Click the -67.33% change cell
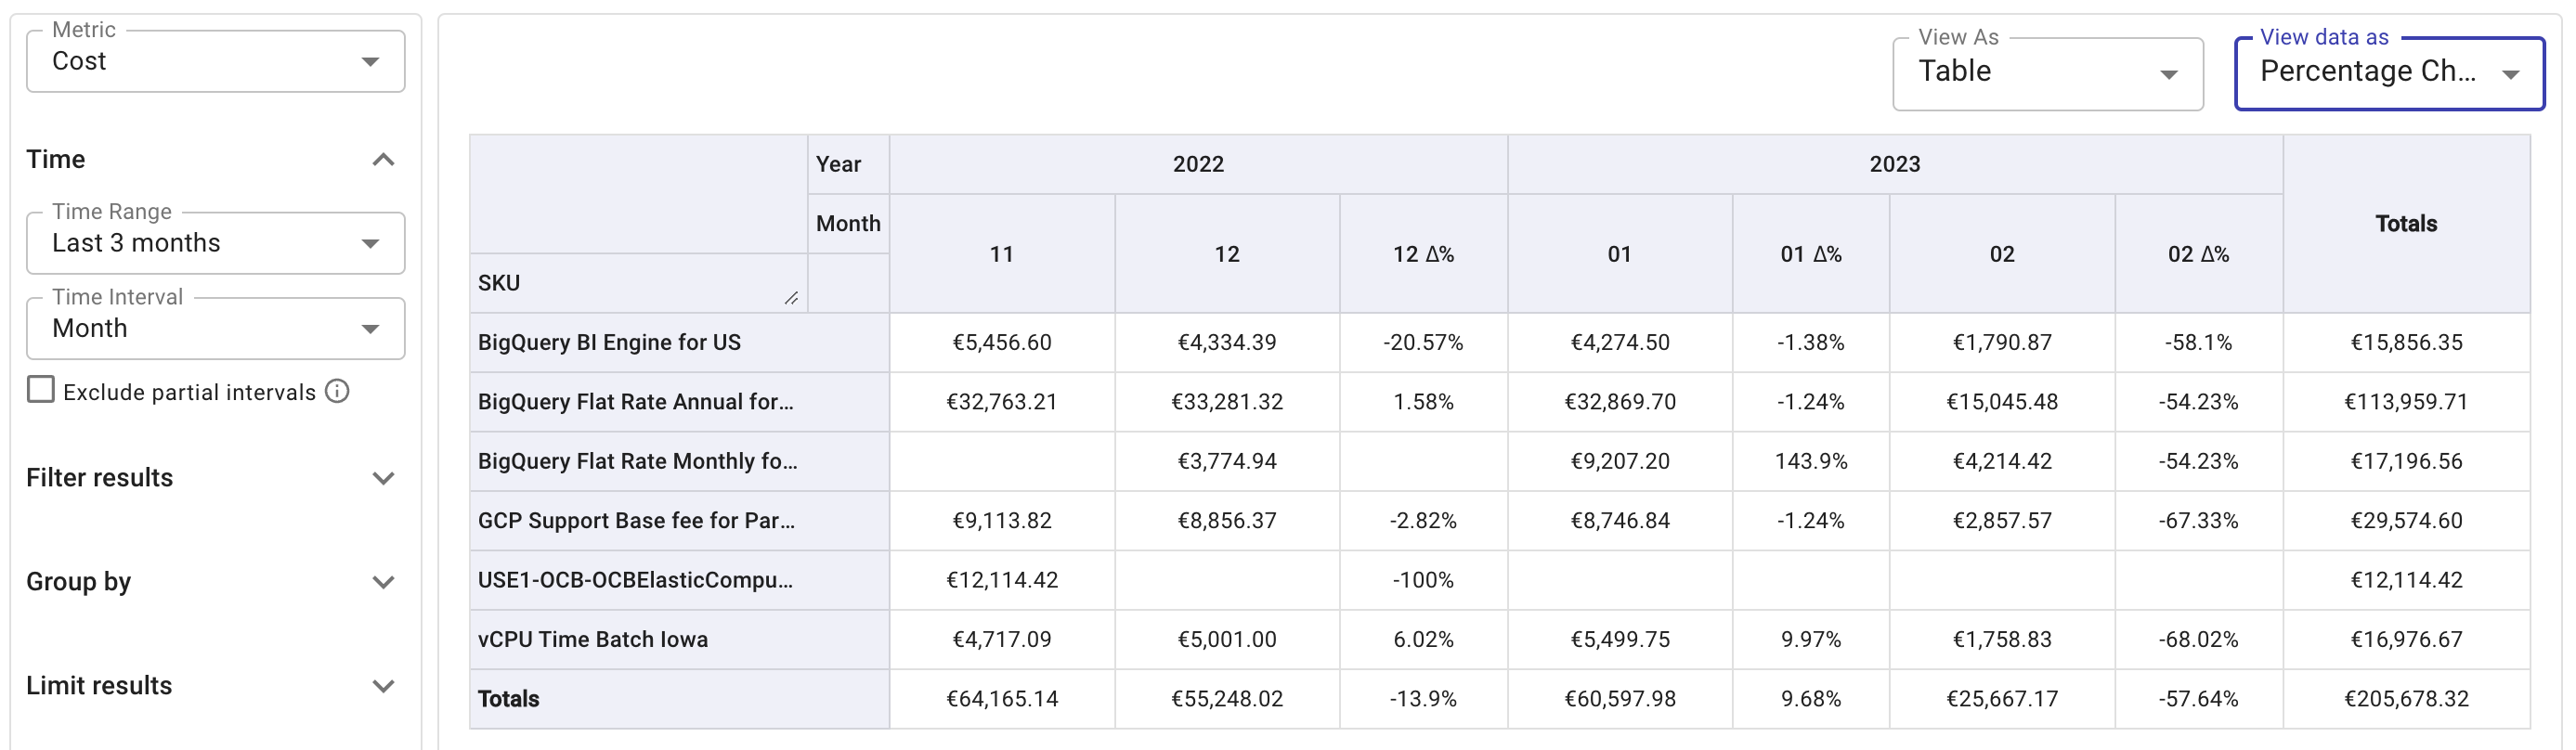This screenshot has height=750, width=2576. [2199, 520]
